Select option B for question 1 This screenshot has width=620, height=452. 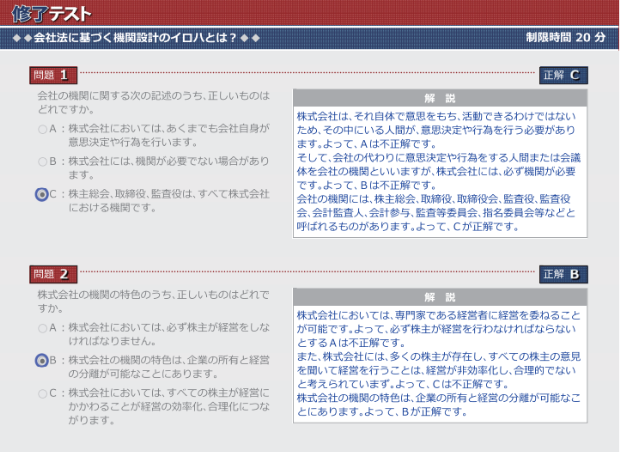42,162
